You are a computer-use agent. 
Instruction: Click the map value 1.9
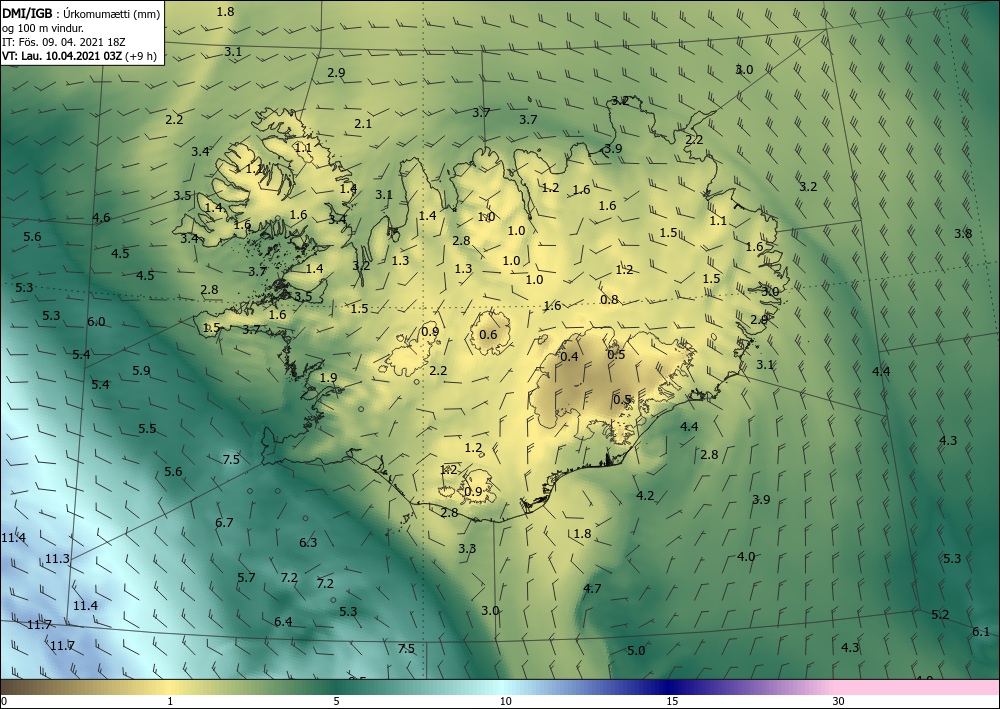coord(328,377)
